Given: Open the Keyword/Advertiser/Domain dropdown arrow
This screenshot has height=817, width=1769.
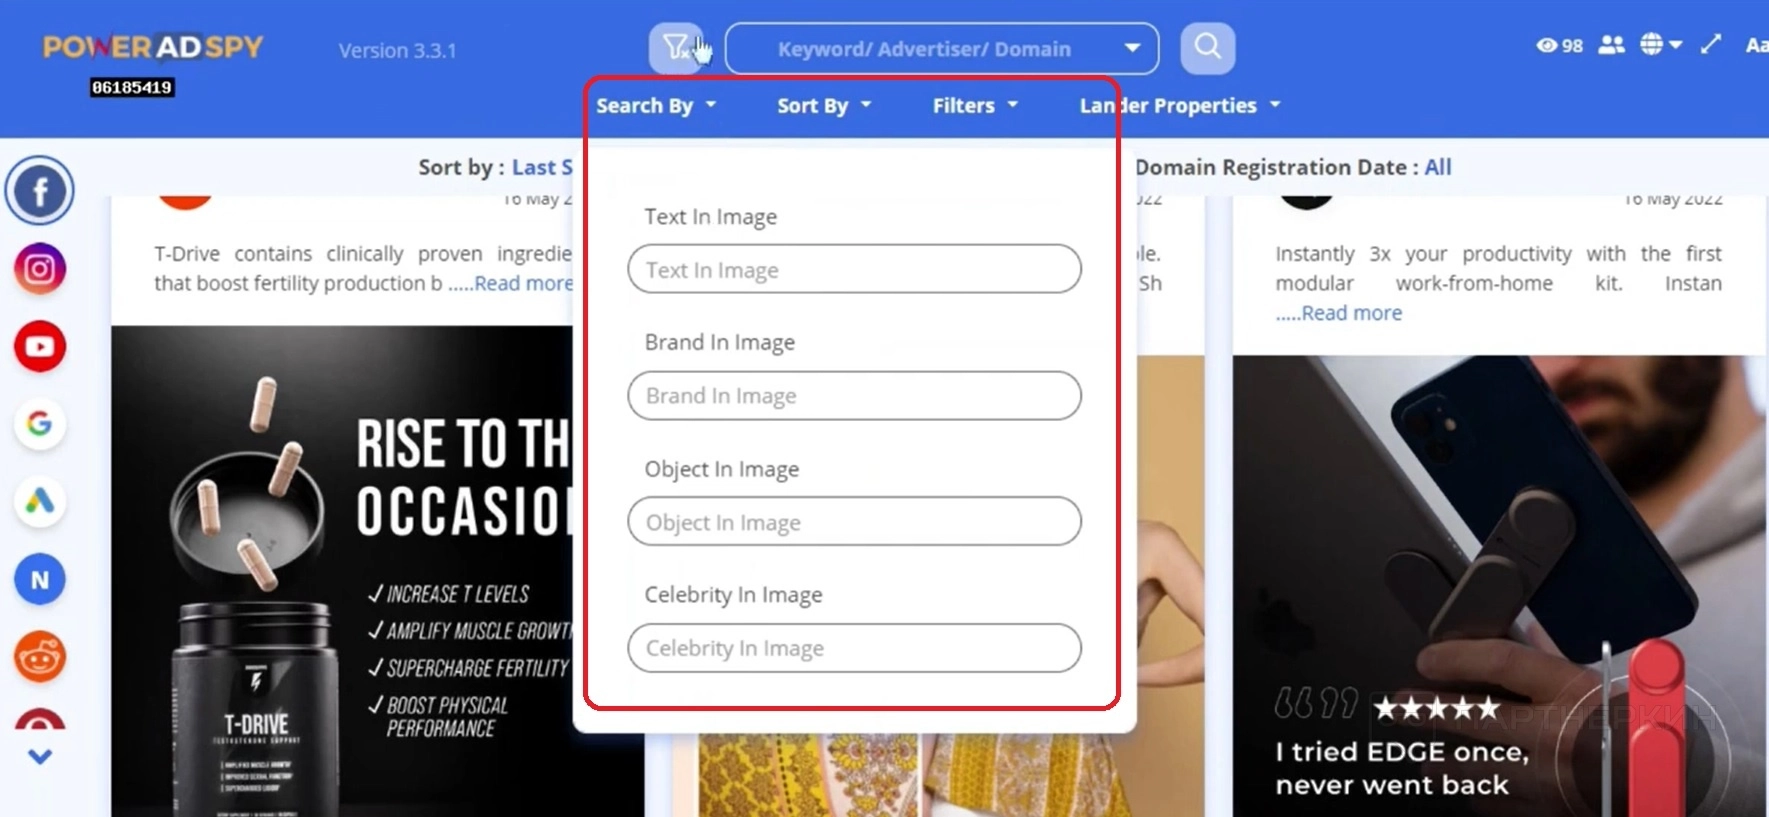Looking at the screenshot, I should point(1132,48).
